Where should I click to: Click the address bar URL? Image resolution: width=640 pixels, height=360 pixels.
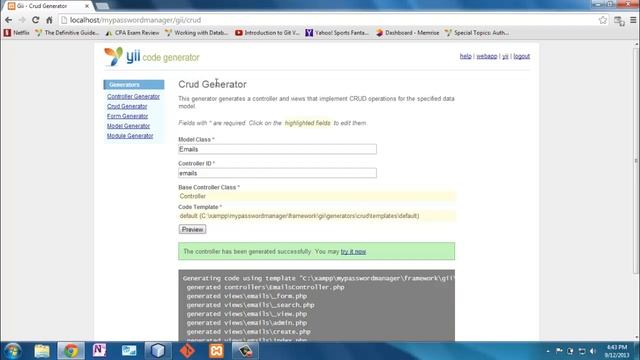136,20
